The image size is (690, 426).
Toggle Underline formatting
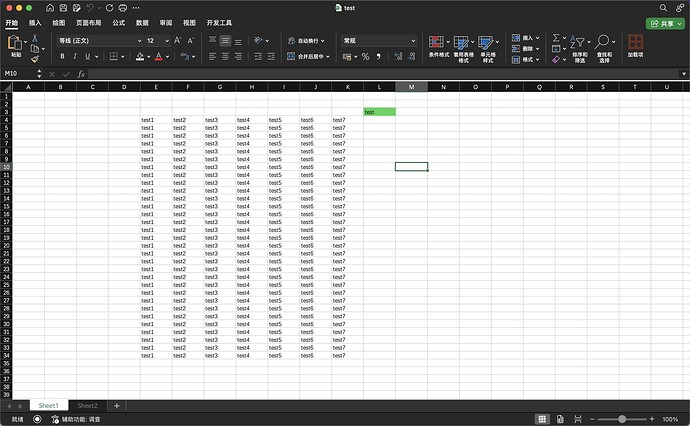coord(88,56)
